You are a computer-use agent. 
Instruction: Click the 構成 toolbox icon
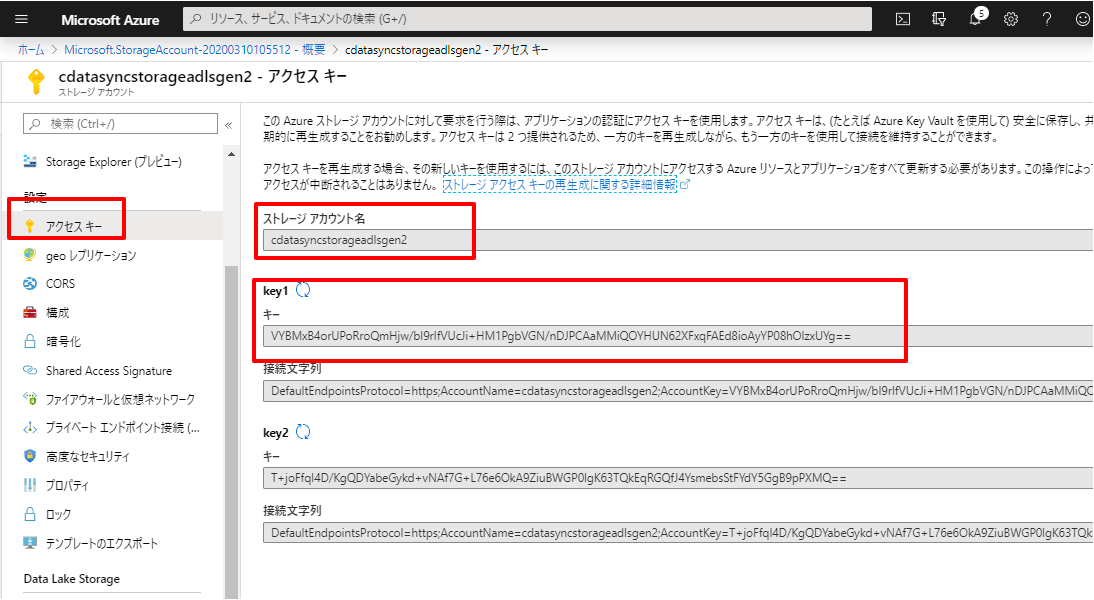[x=30, y=313]
